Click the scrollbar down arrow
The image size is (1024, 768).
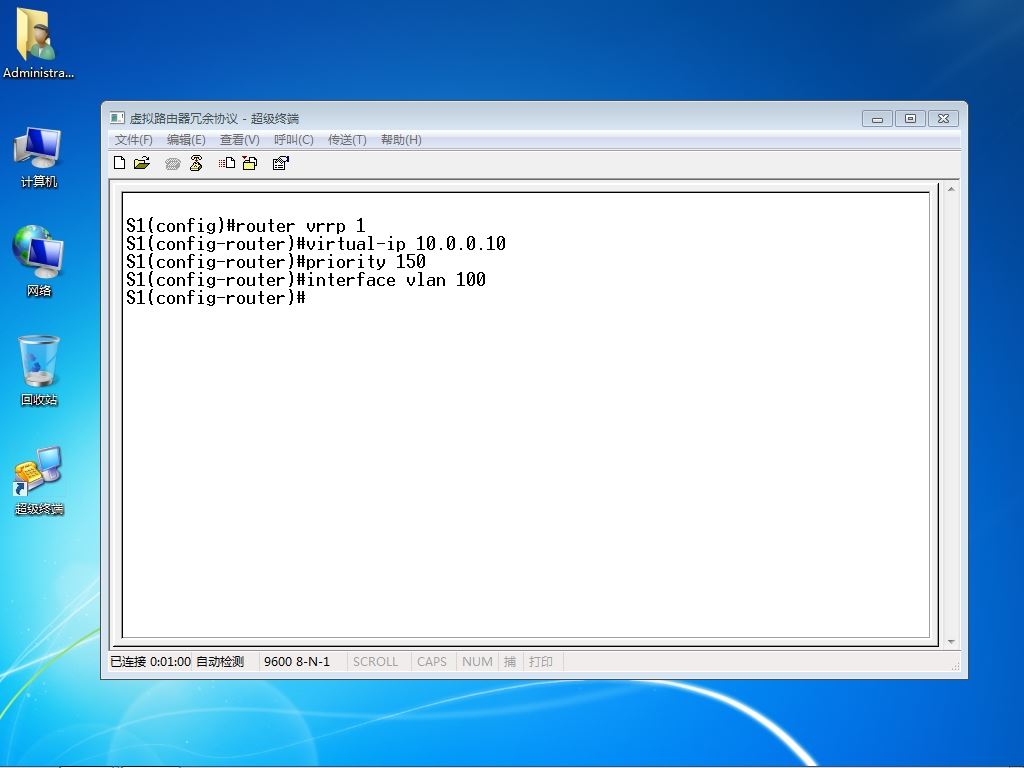[952, 642]
